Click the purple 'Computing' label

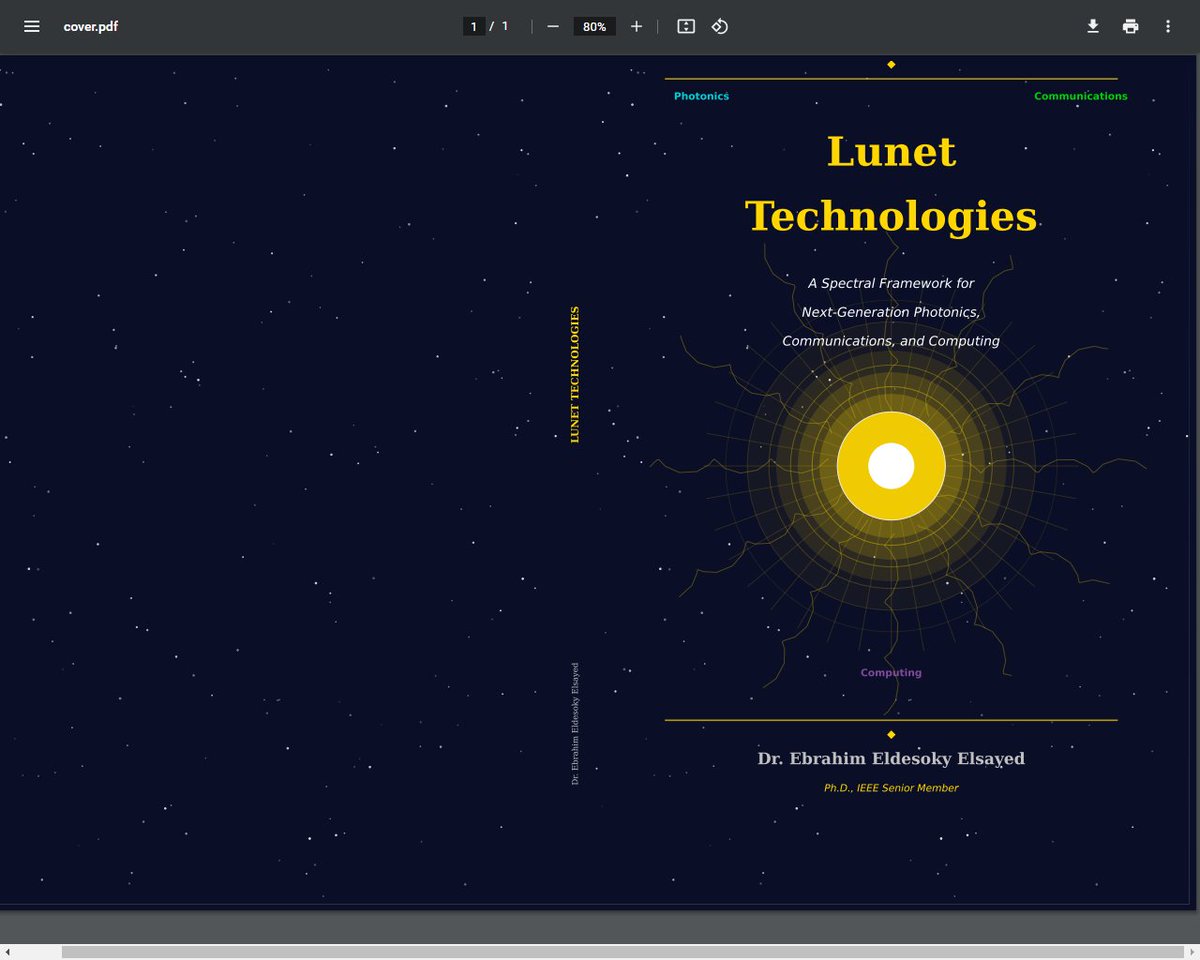point(891,673)
